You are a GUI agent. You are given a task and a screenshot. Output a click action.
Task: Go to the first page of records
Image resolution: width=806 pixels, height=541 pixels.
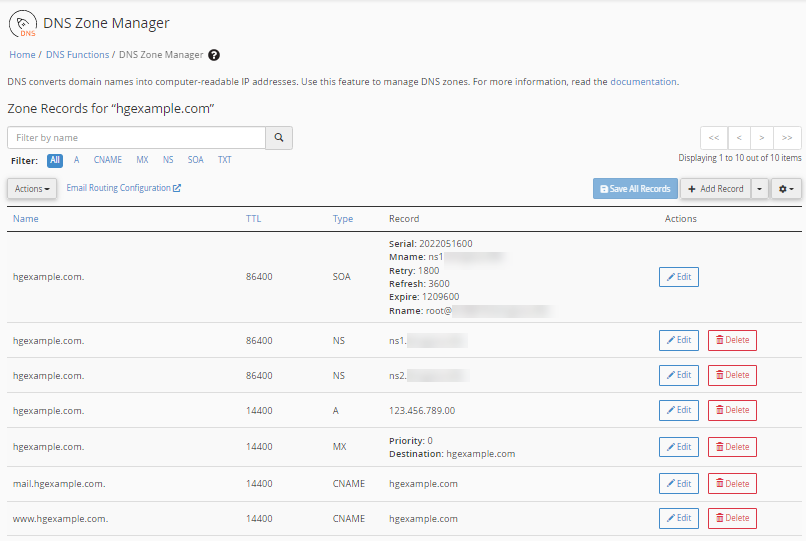tap(713, 138)
